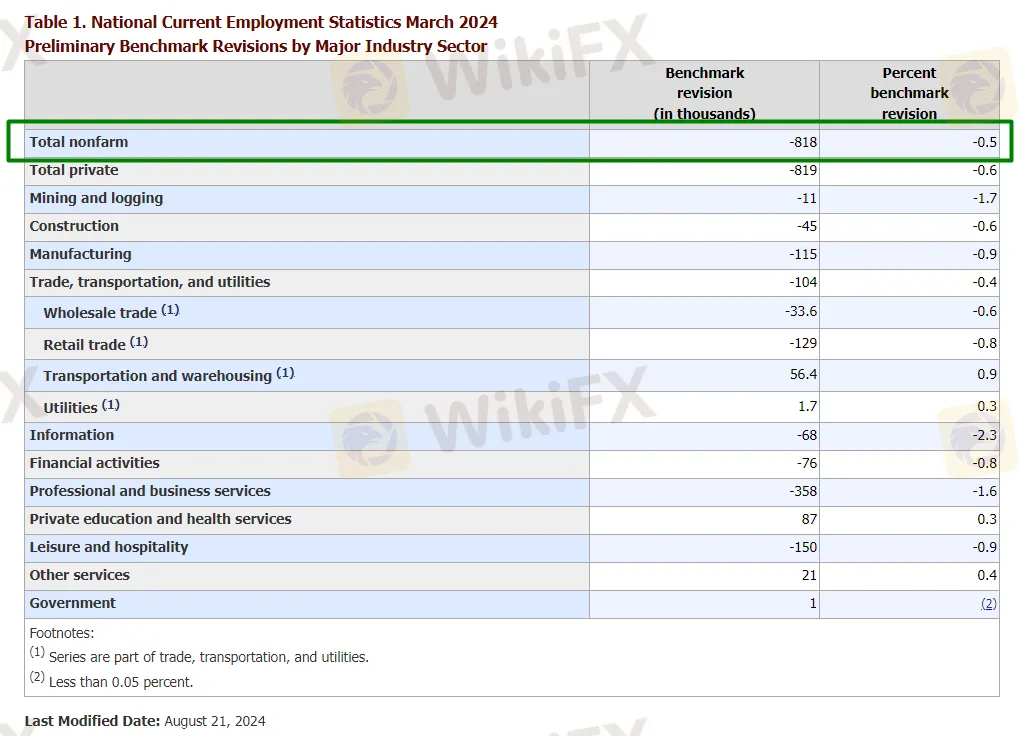Select the 'Less than 0.05 percent' footnote text
Viewport: 1021px width, 736px height.
[x=121, y=682]
